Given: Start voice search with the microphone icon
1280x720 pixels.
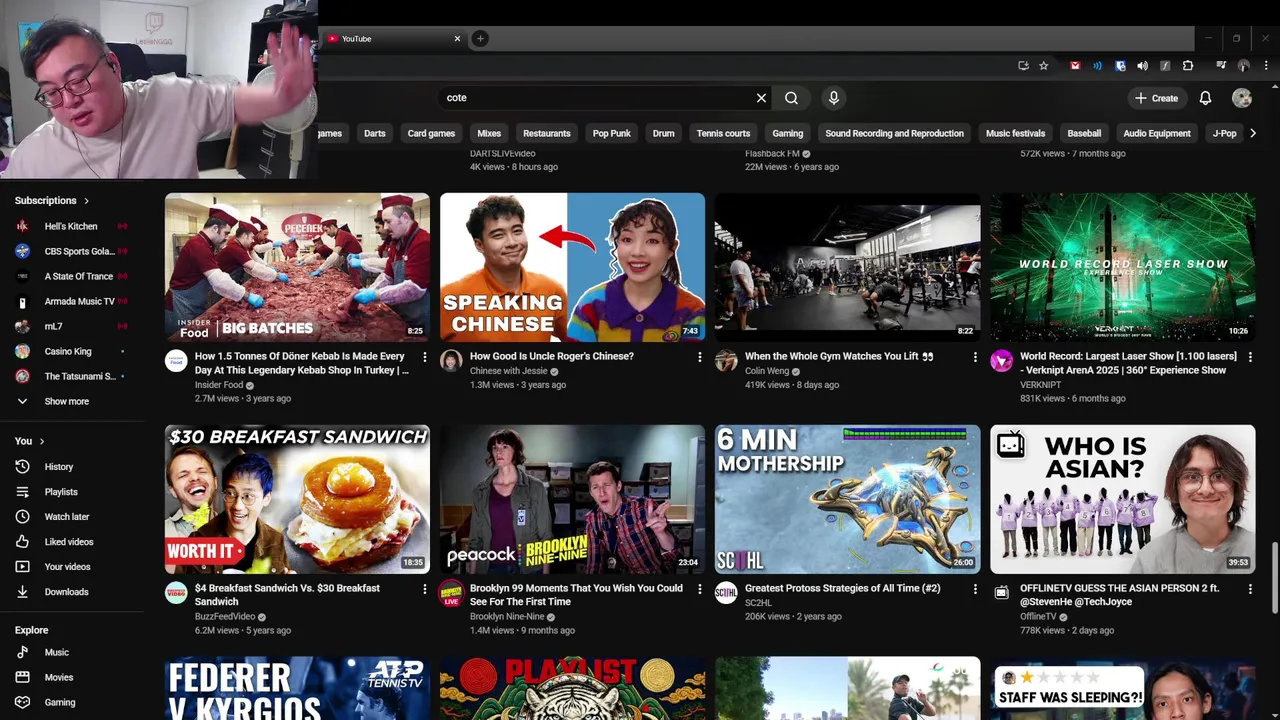Looking at the screenshot, I should tap(833, 98).
